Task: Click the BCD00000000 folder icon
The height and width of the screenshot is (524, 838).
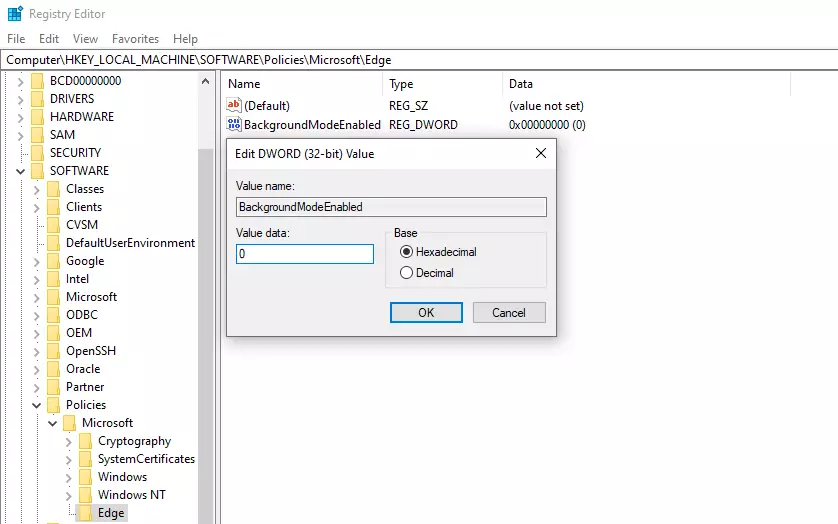Action: click(37, 81)
